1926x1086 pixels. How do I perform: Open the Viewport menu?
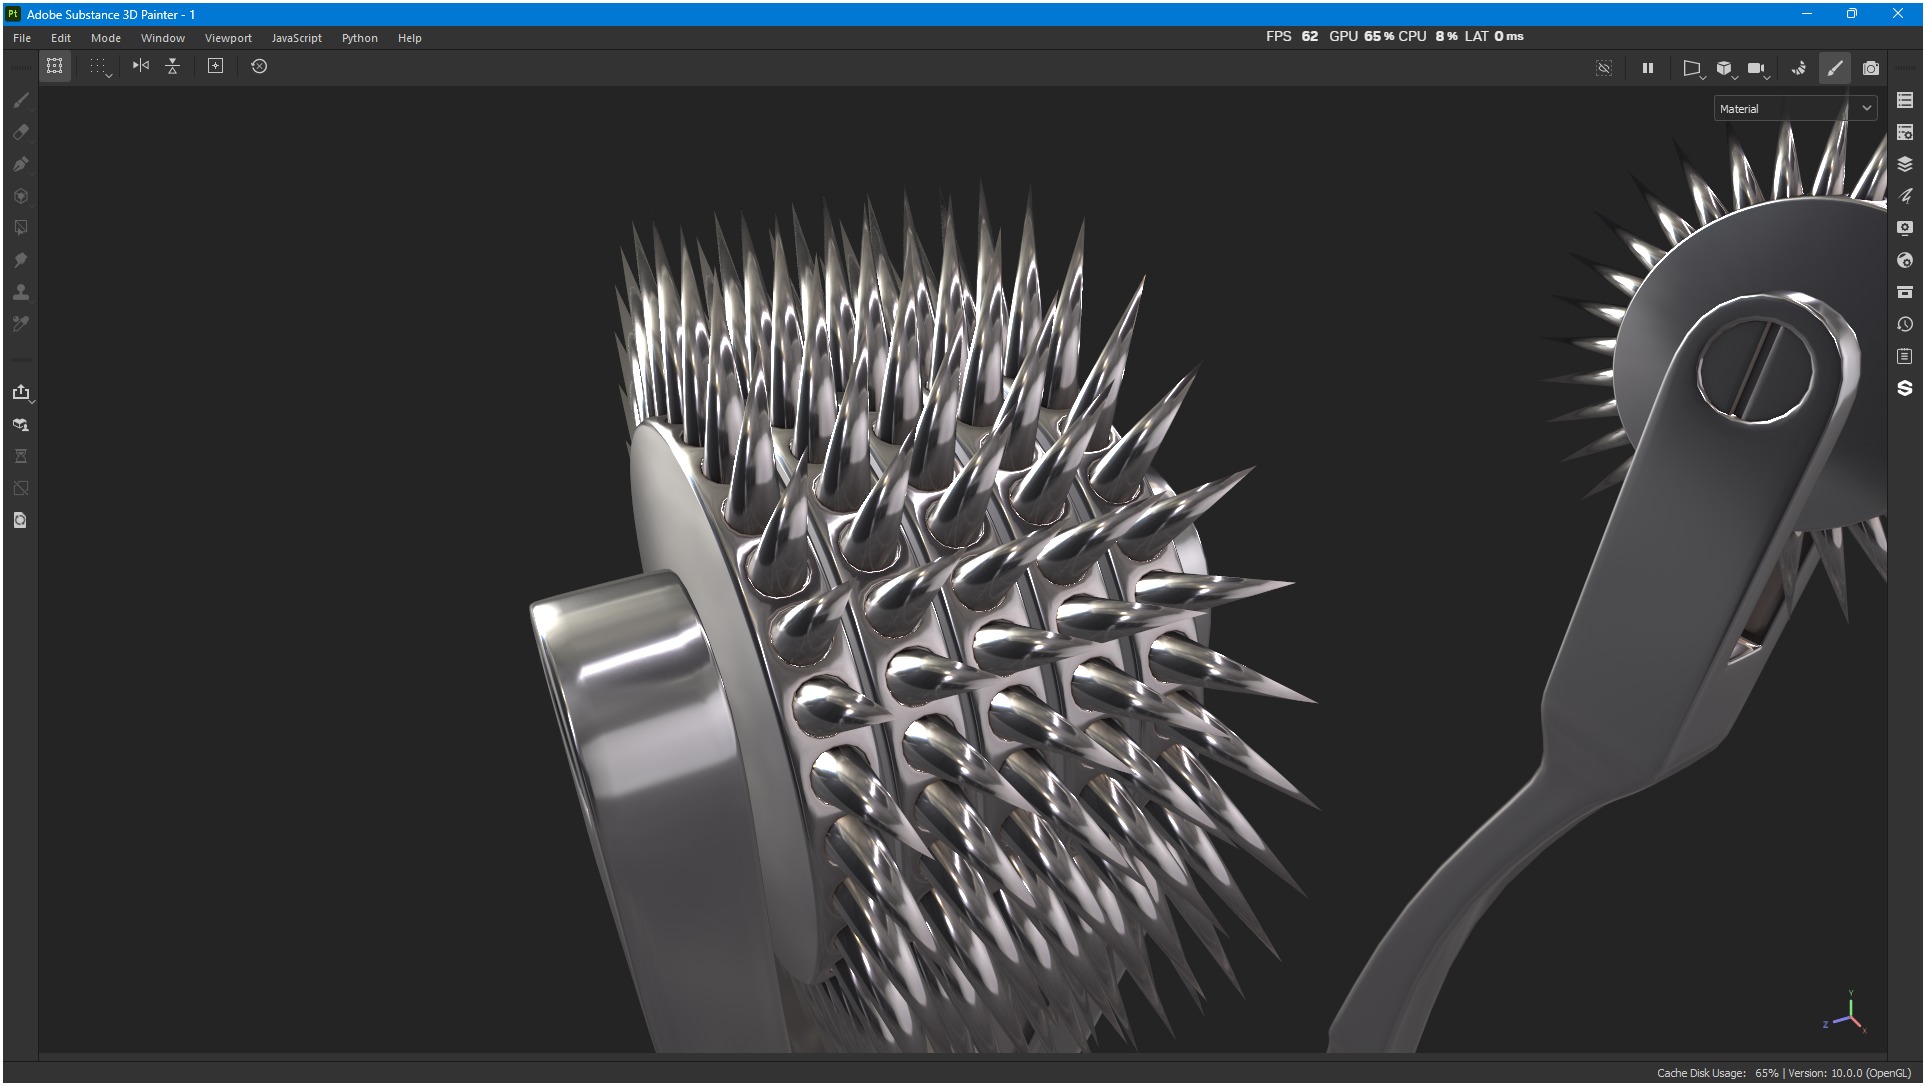pyautogui.click(x=228, y=38)
